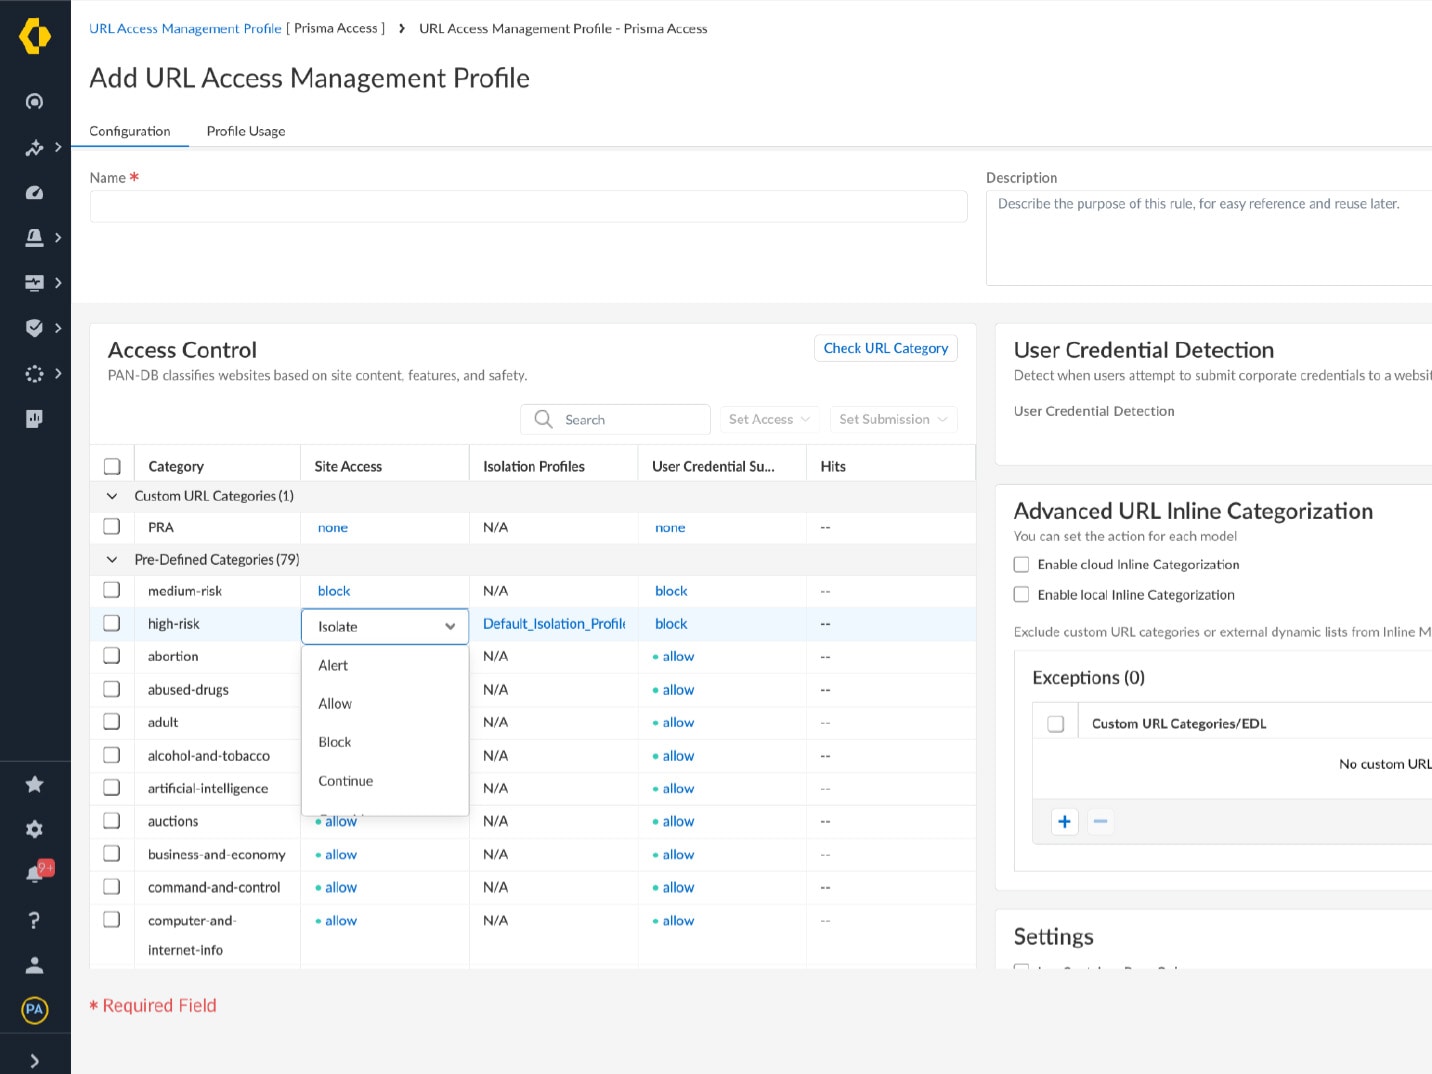Open the settings gear in sidebar

tap(35, 829)
